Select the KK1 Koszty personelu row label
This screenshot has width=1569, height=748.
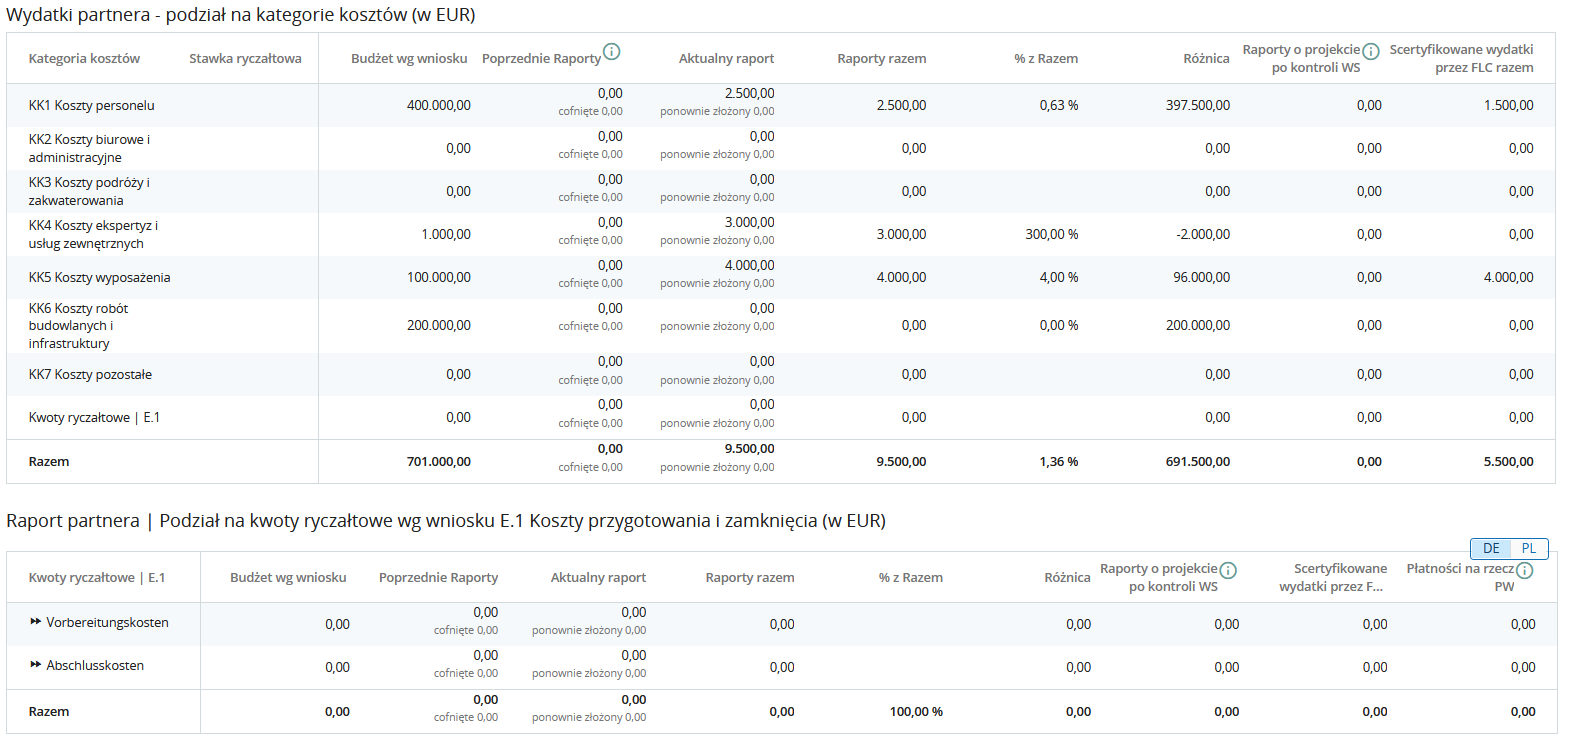(91, 105)
